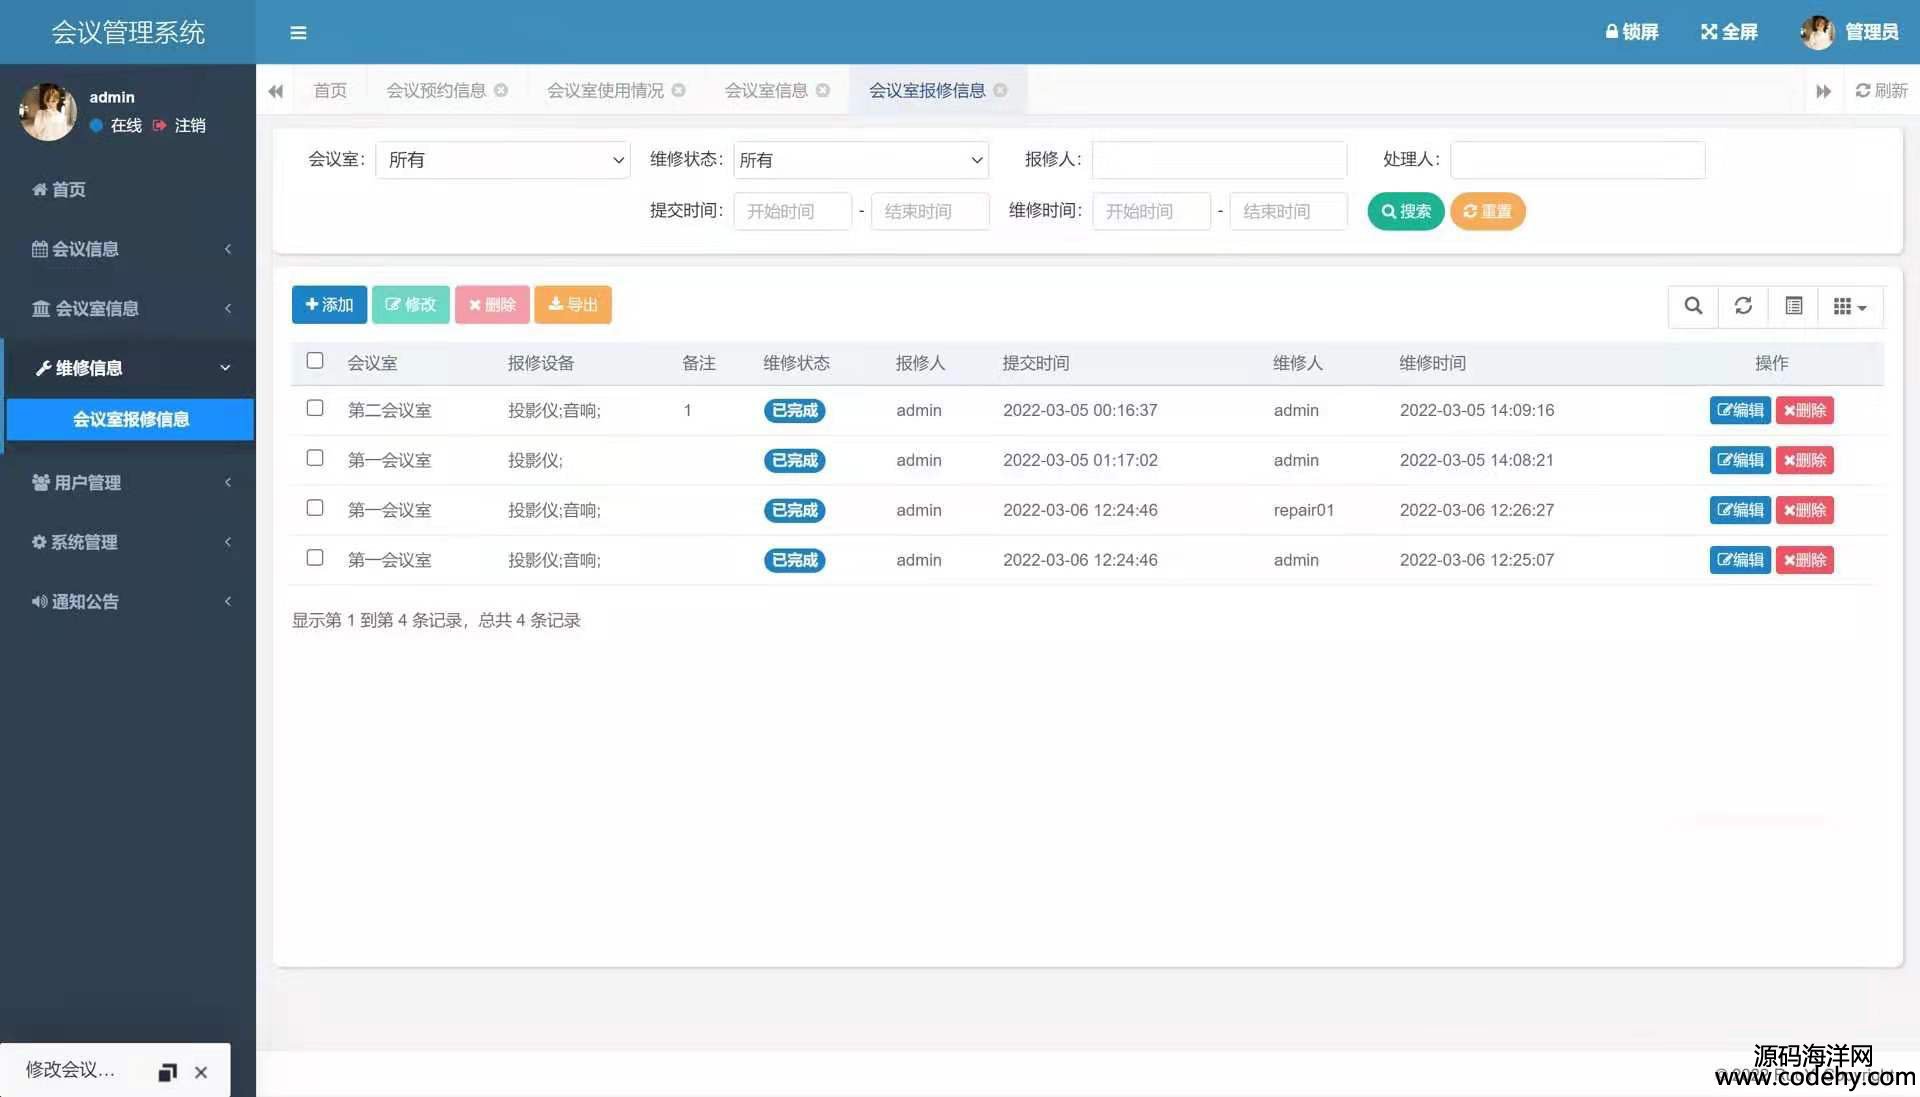Check the select-all header checkbox

[315, 361]
